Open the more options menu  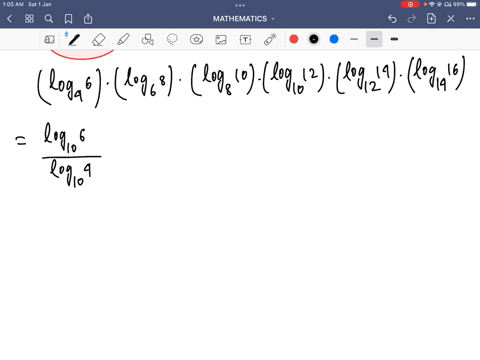point(470,19)
